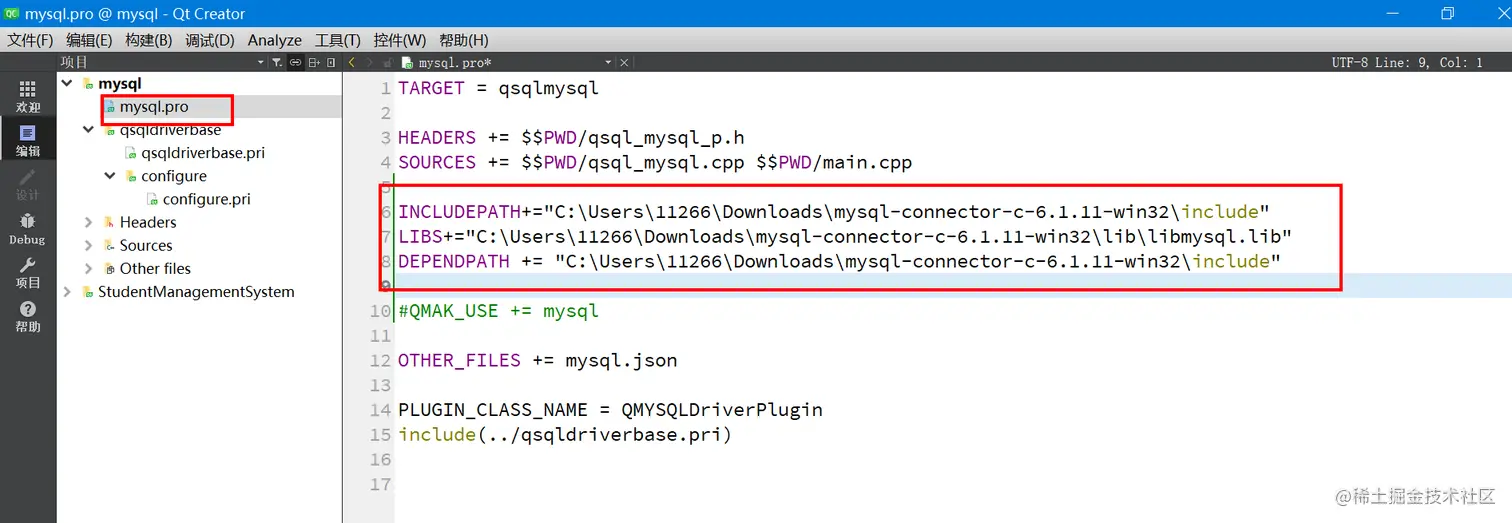Expand the Headers folder
Viewport: 1512px width, 523px height.
pyautogui.click(x=89, y=222)
